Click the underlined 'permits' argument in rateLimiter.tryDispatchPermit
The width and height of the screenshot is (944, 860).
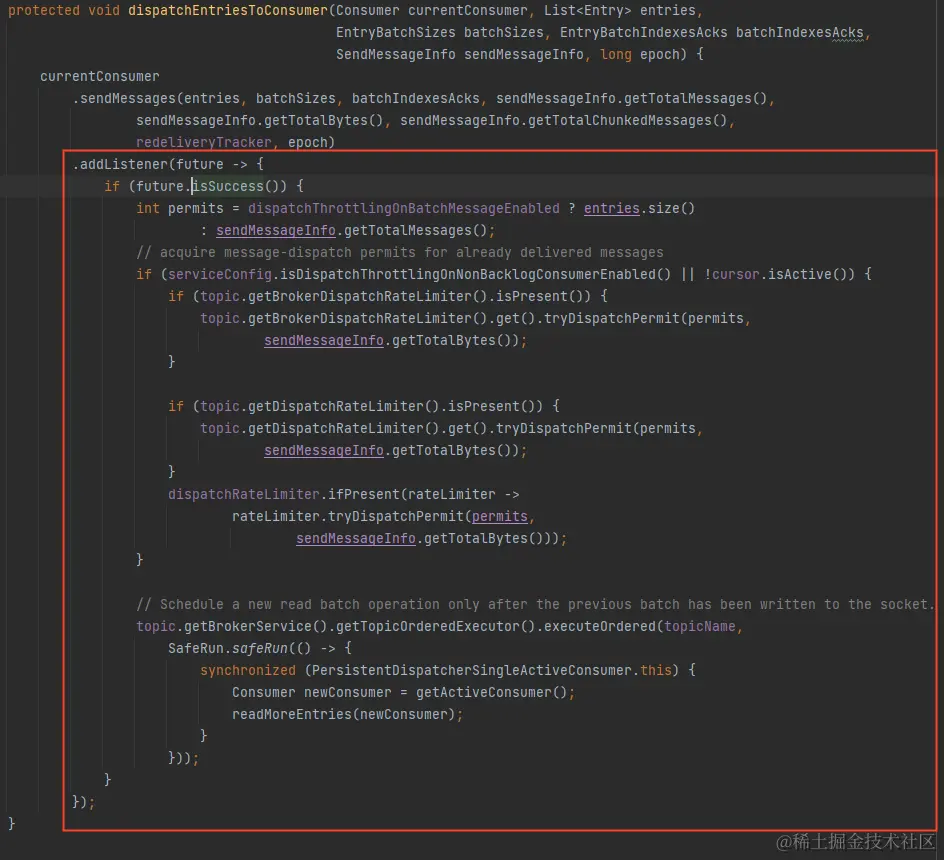[499, 517]
